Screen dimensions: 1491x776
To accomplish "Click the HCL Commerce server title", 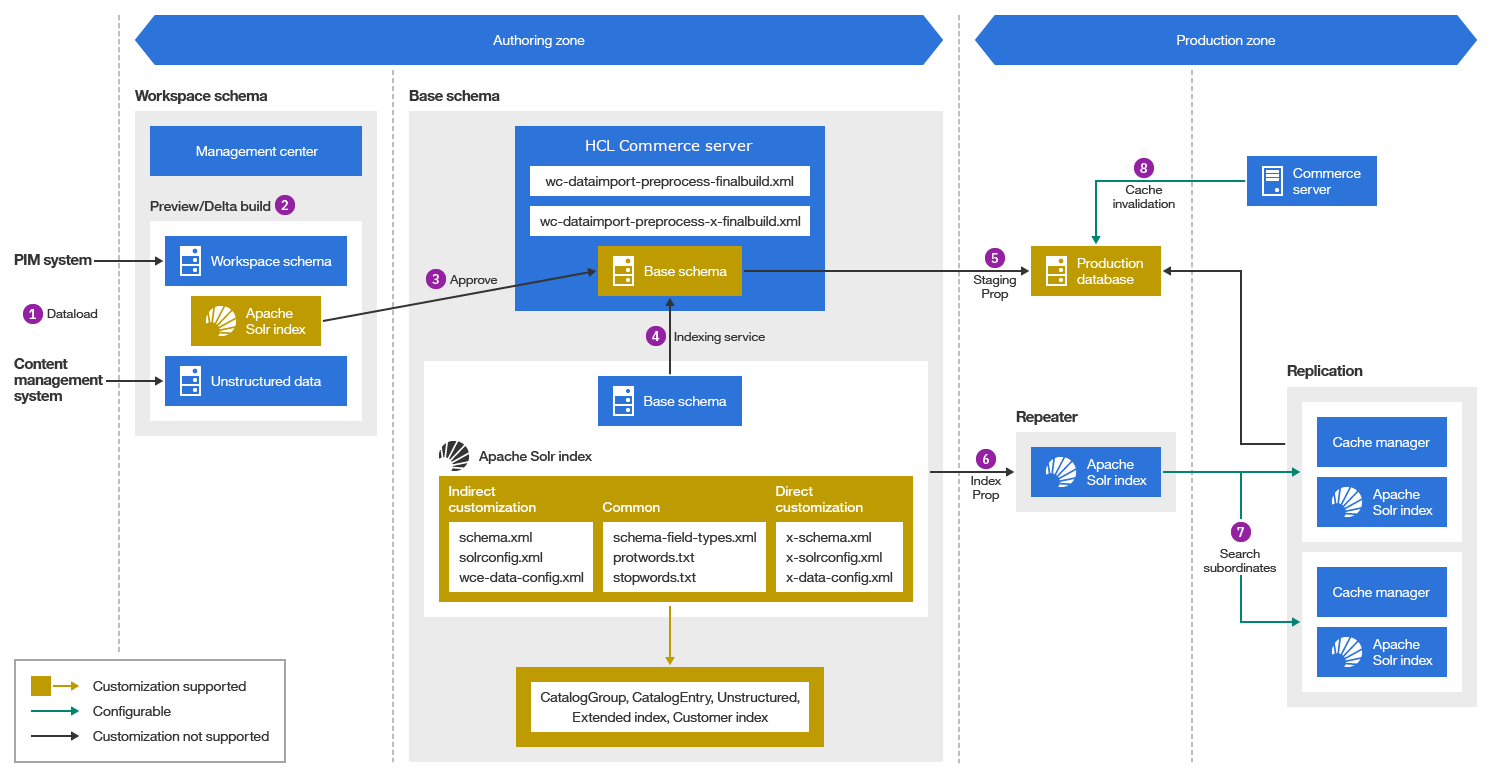I will click(669, 146).
